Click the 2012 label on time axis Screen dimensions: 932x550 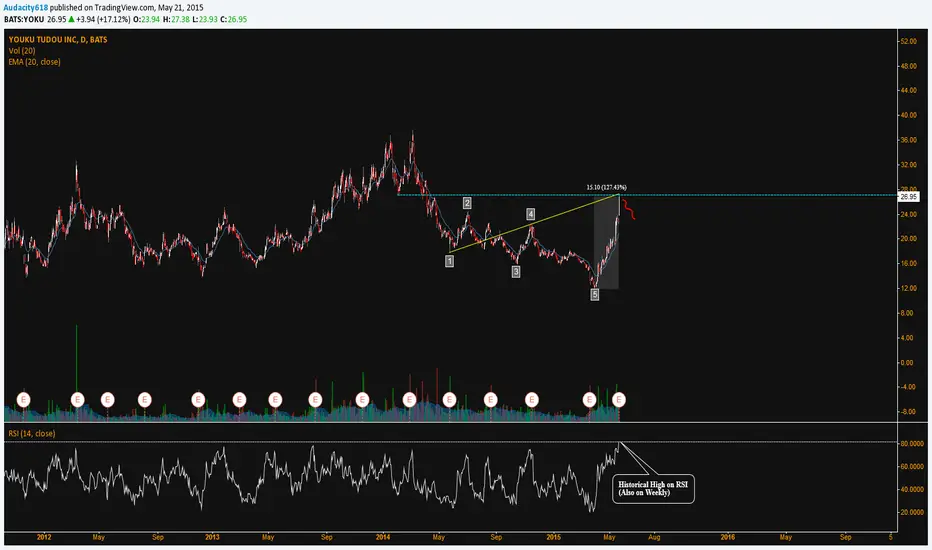tap(44, 537)
